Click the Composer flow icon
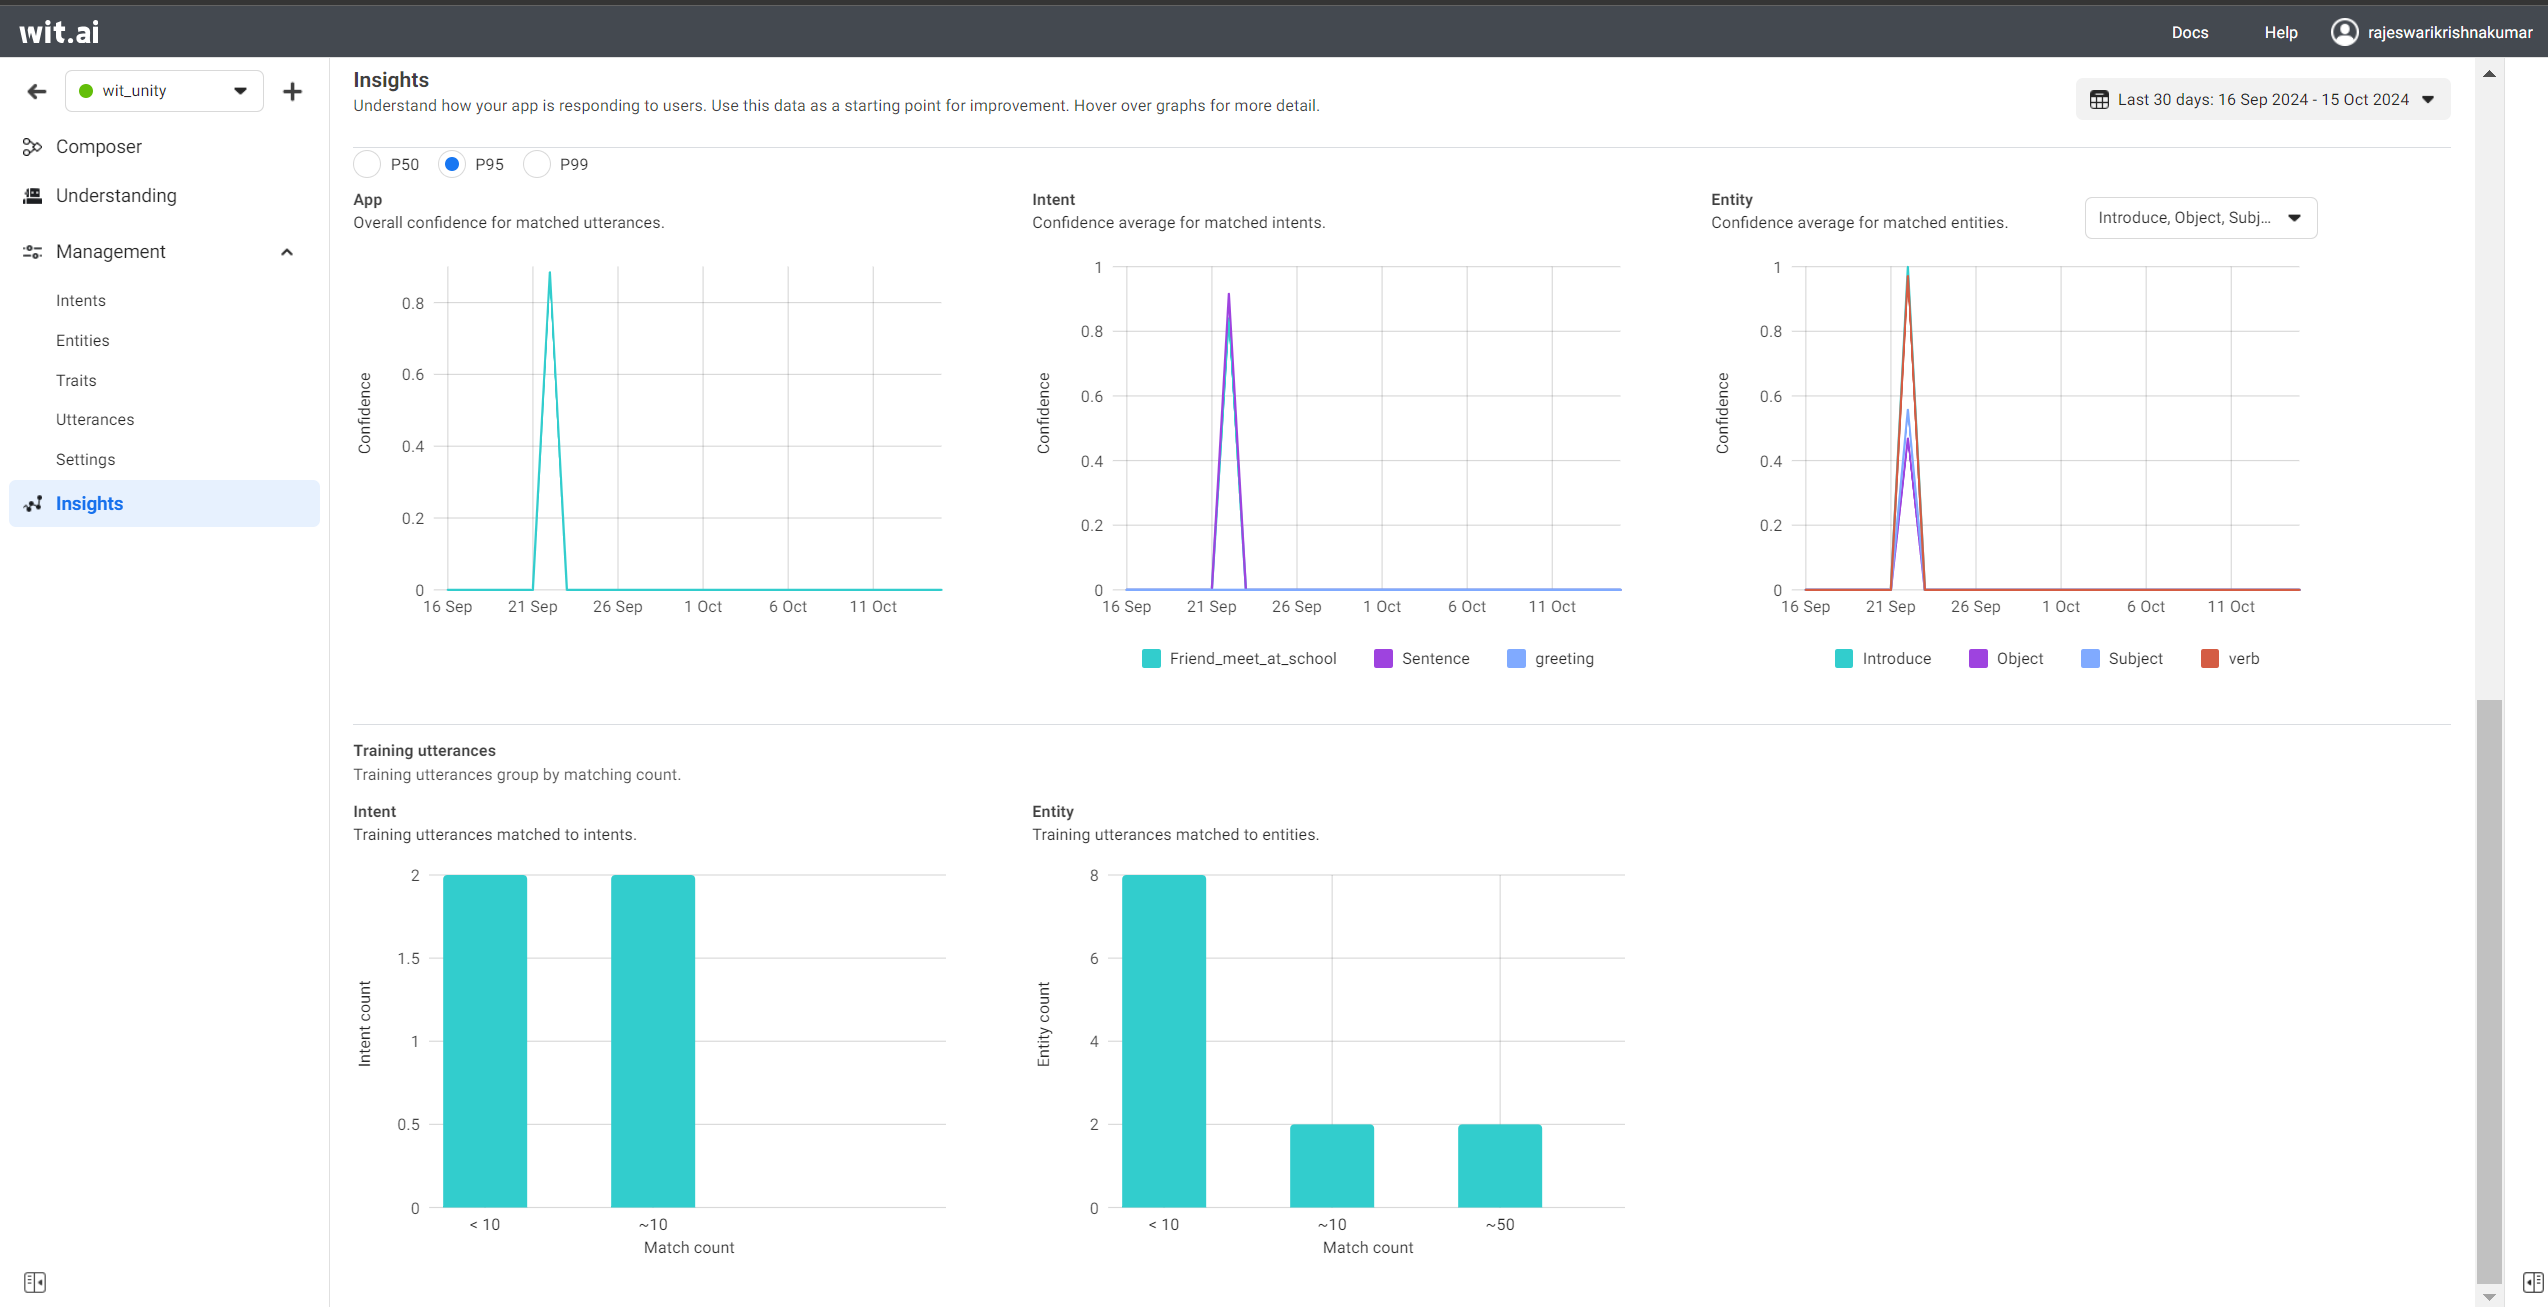Screen dimensions: 2548x1307 click(32, 147)
